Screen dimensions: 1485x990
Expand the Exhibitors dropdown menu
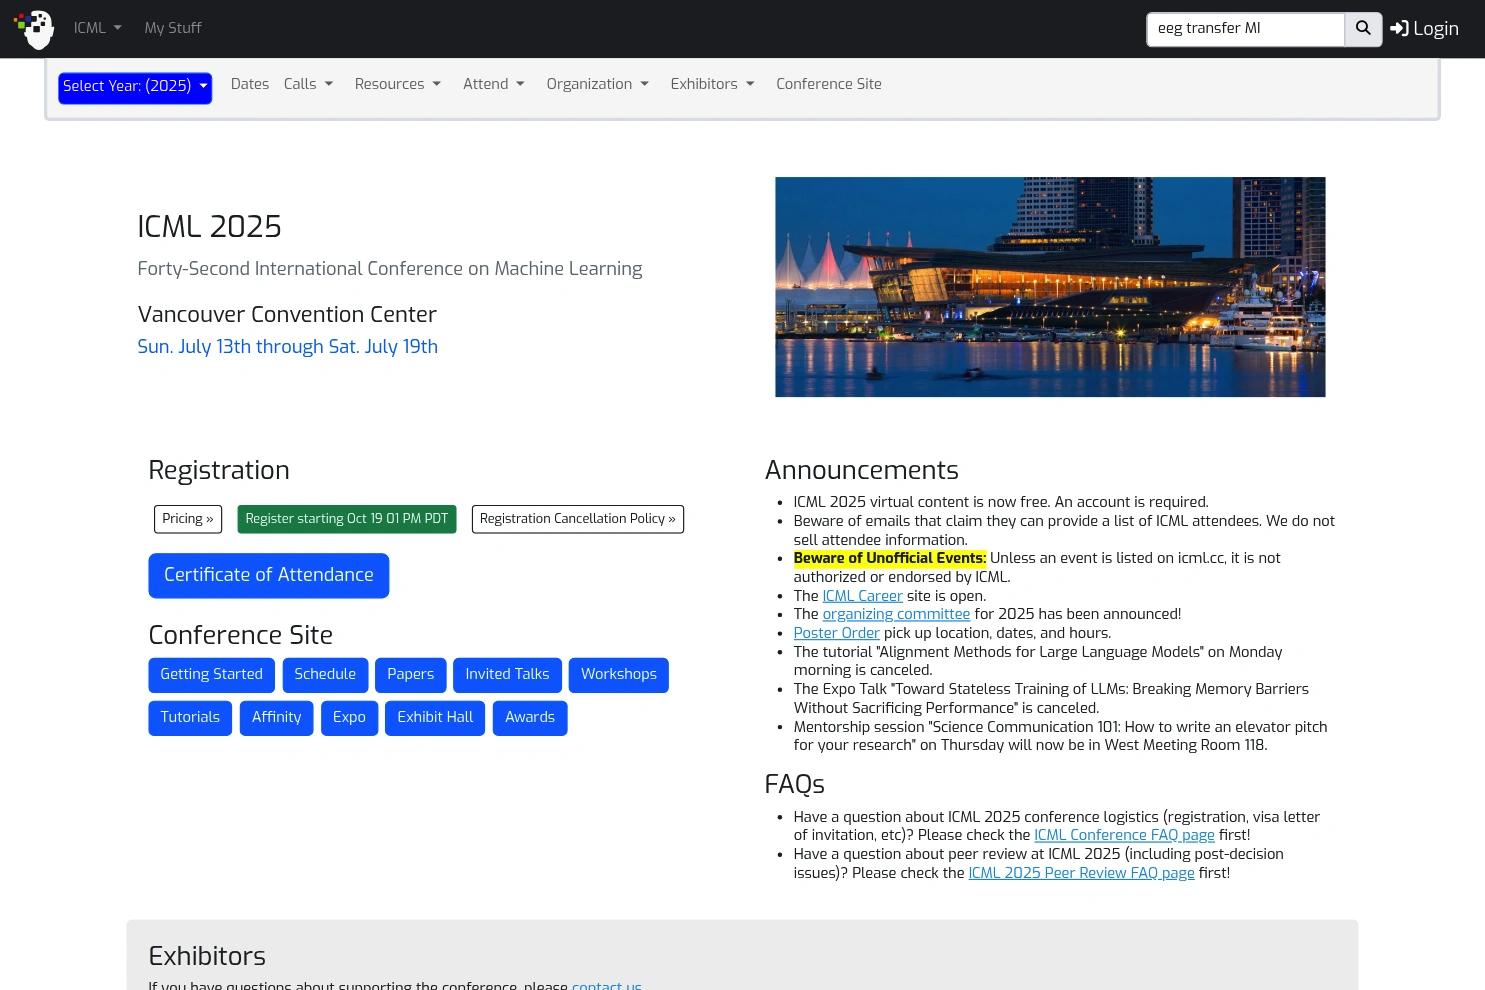coord(713,85)
